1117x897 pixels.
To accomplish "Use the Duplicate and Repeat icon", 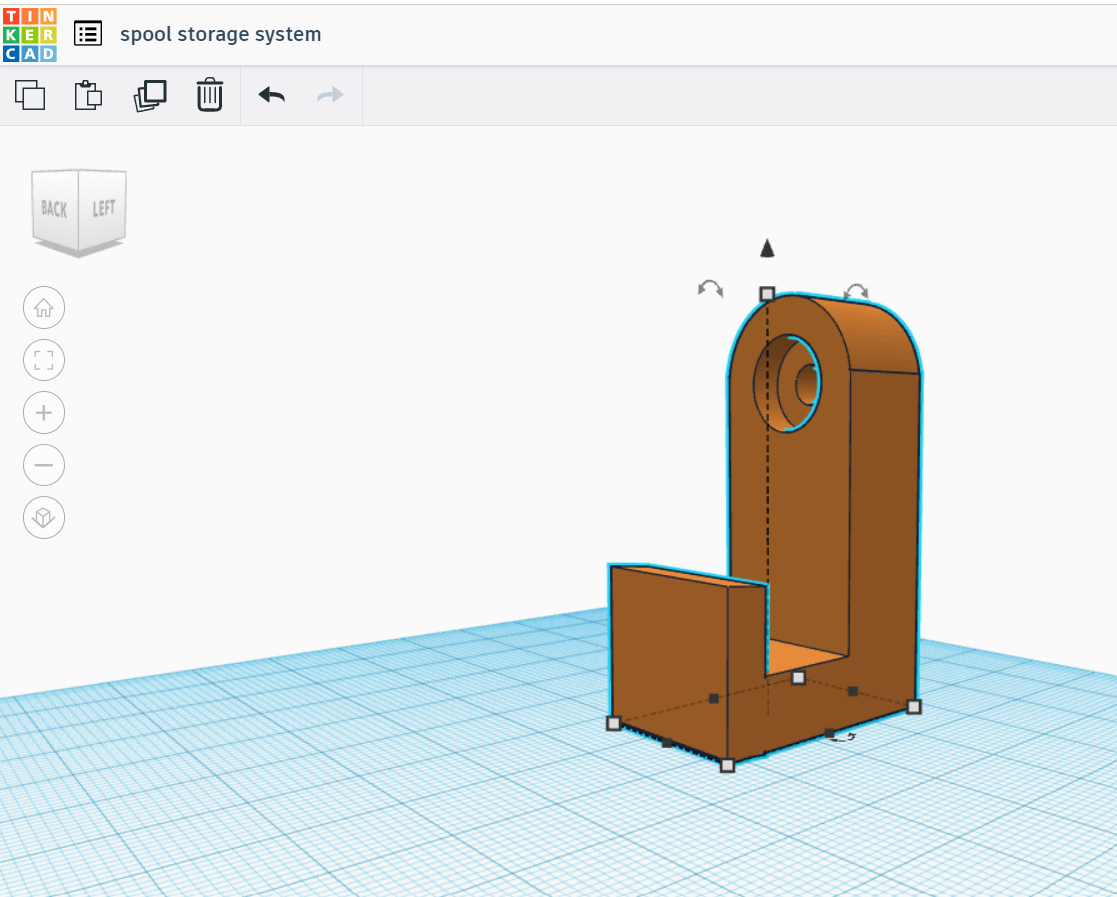I will (x=148, y=95).
